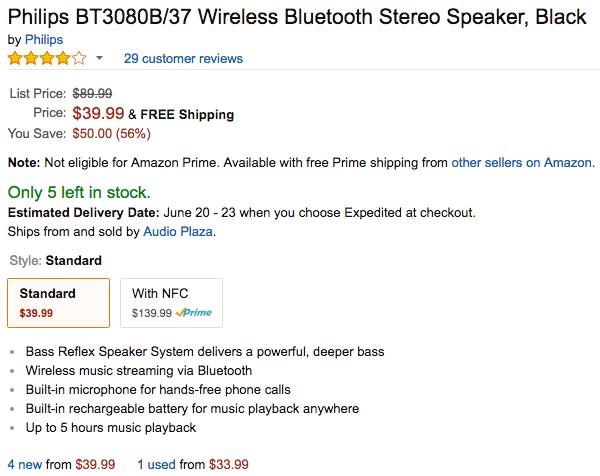The height and width of the screenshot is (476, 600).
Task: Expand the rating breakdown arrow beside stars
Action: pyautogui.click(x=99, y=59)
